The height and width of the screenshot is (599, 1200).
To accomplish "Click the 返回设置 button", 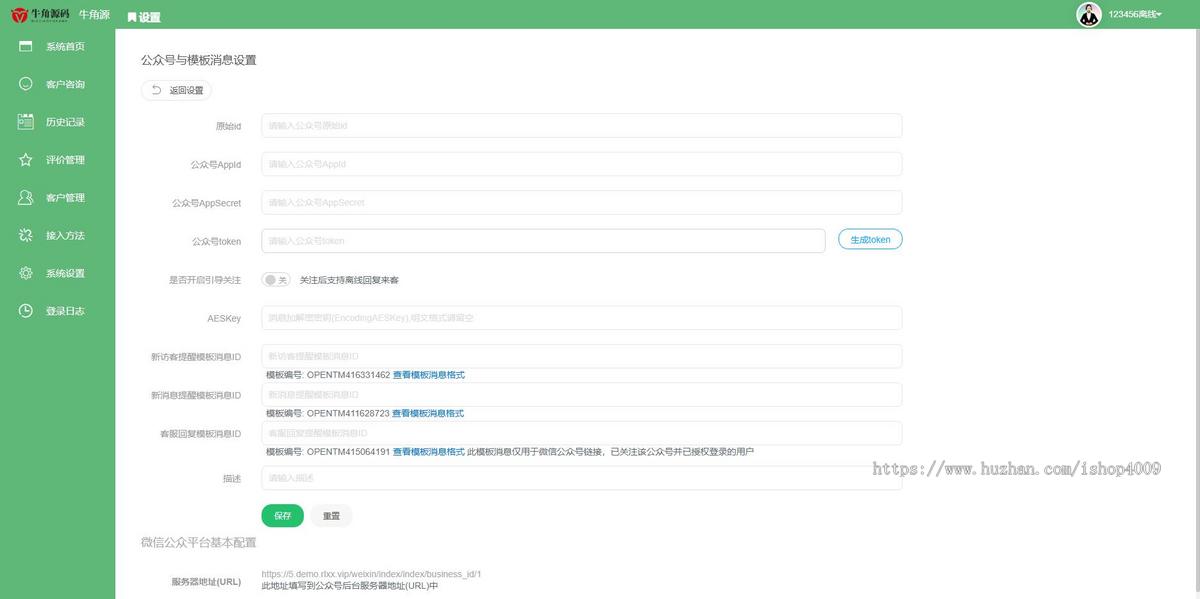I will [x=177, y=90].
